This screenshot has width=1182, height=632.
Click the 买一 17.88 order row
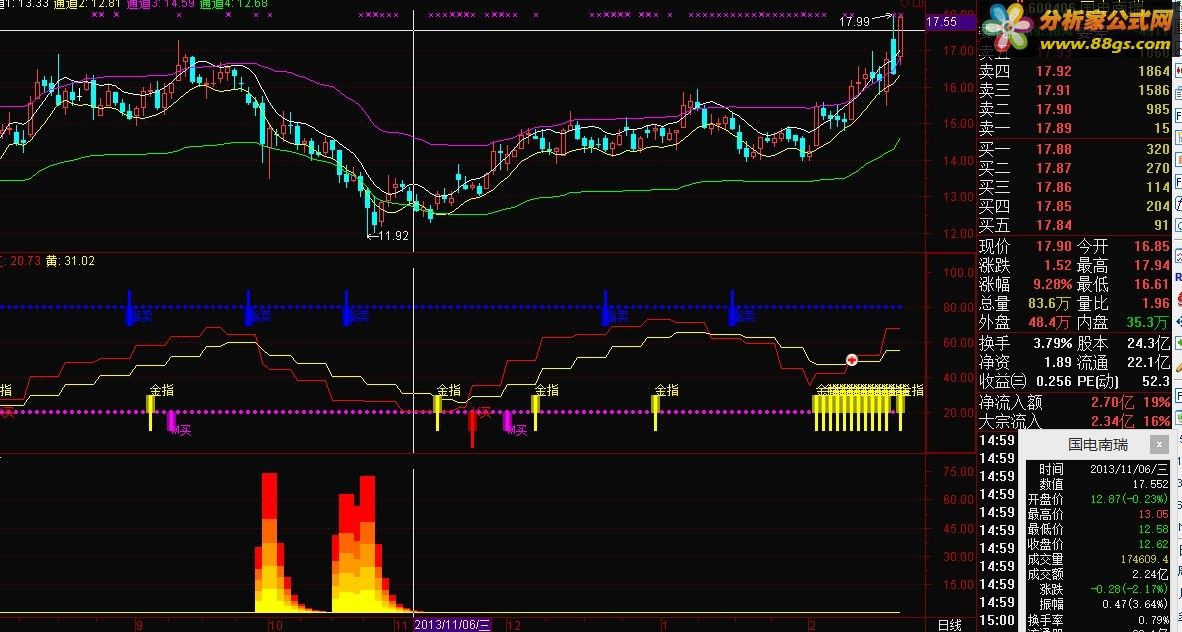pyautogui.click(x=1074, y=149)
